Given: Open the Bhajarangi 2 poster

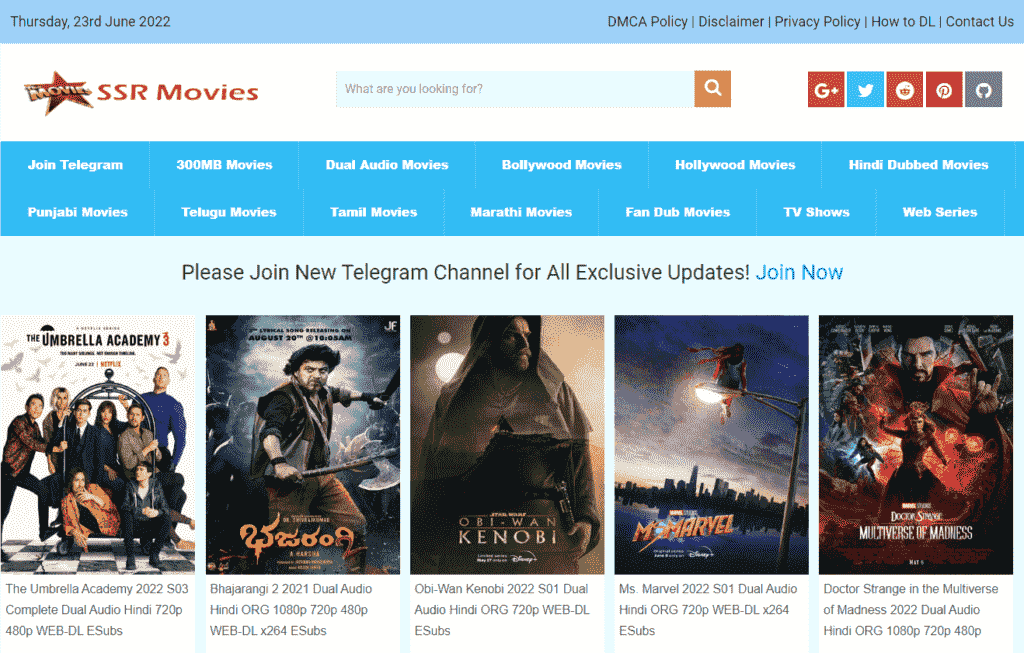Looking at the screenshot, I should coord(303,445).
